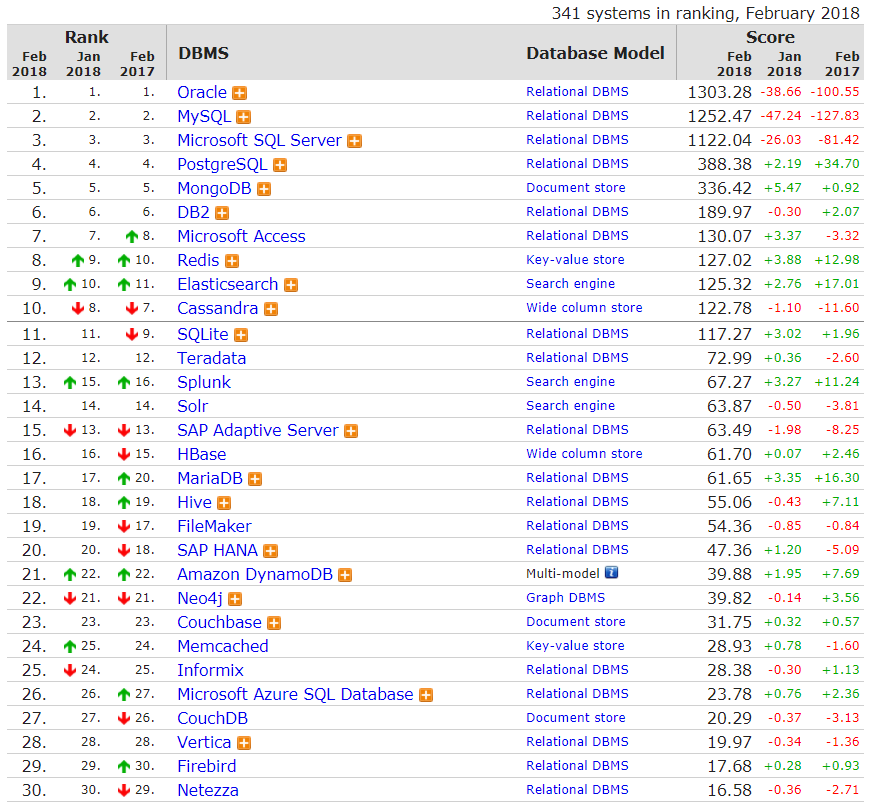The image size is (875, 804).
Task: Click Wide column store in the HBase row
Action: 584,454
